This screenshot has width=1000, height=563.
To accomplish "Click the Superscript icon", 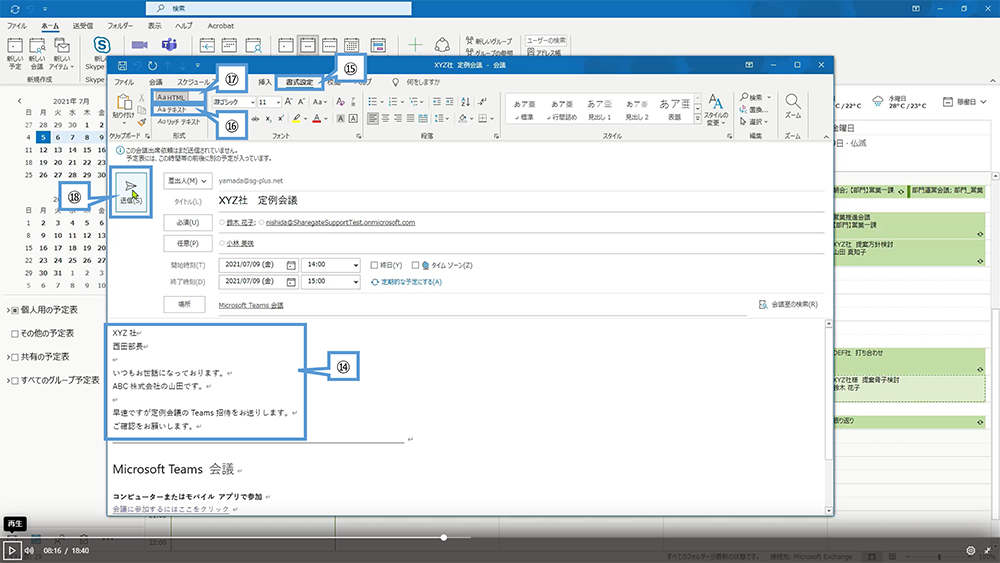I will [x=281, y=119].
